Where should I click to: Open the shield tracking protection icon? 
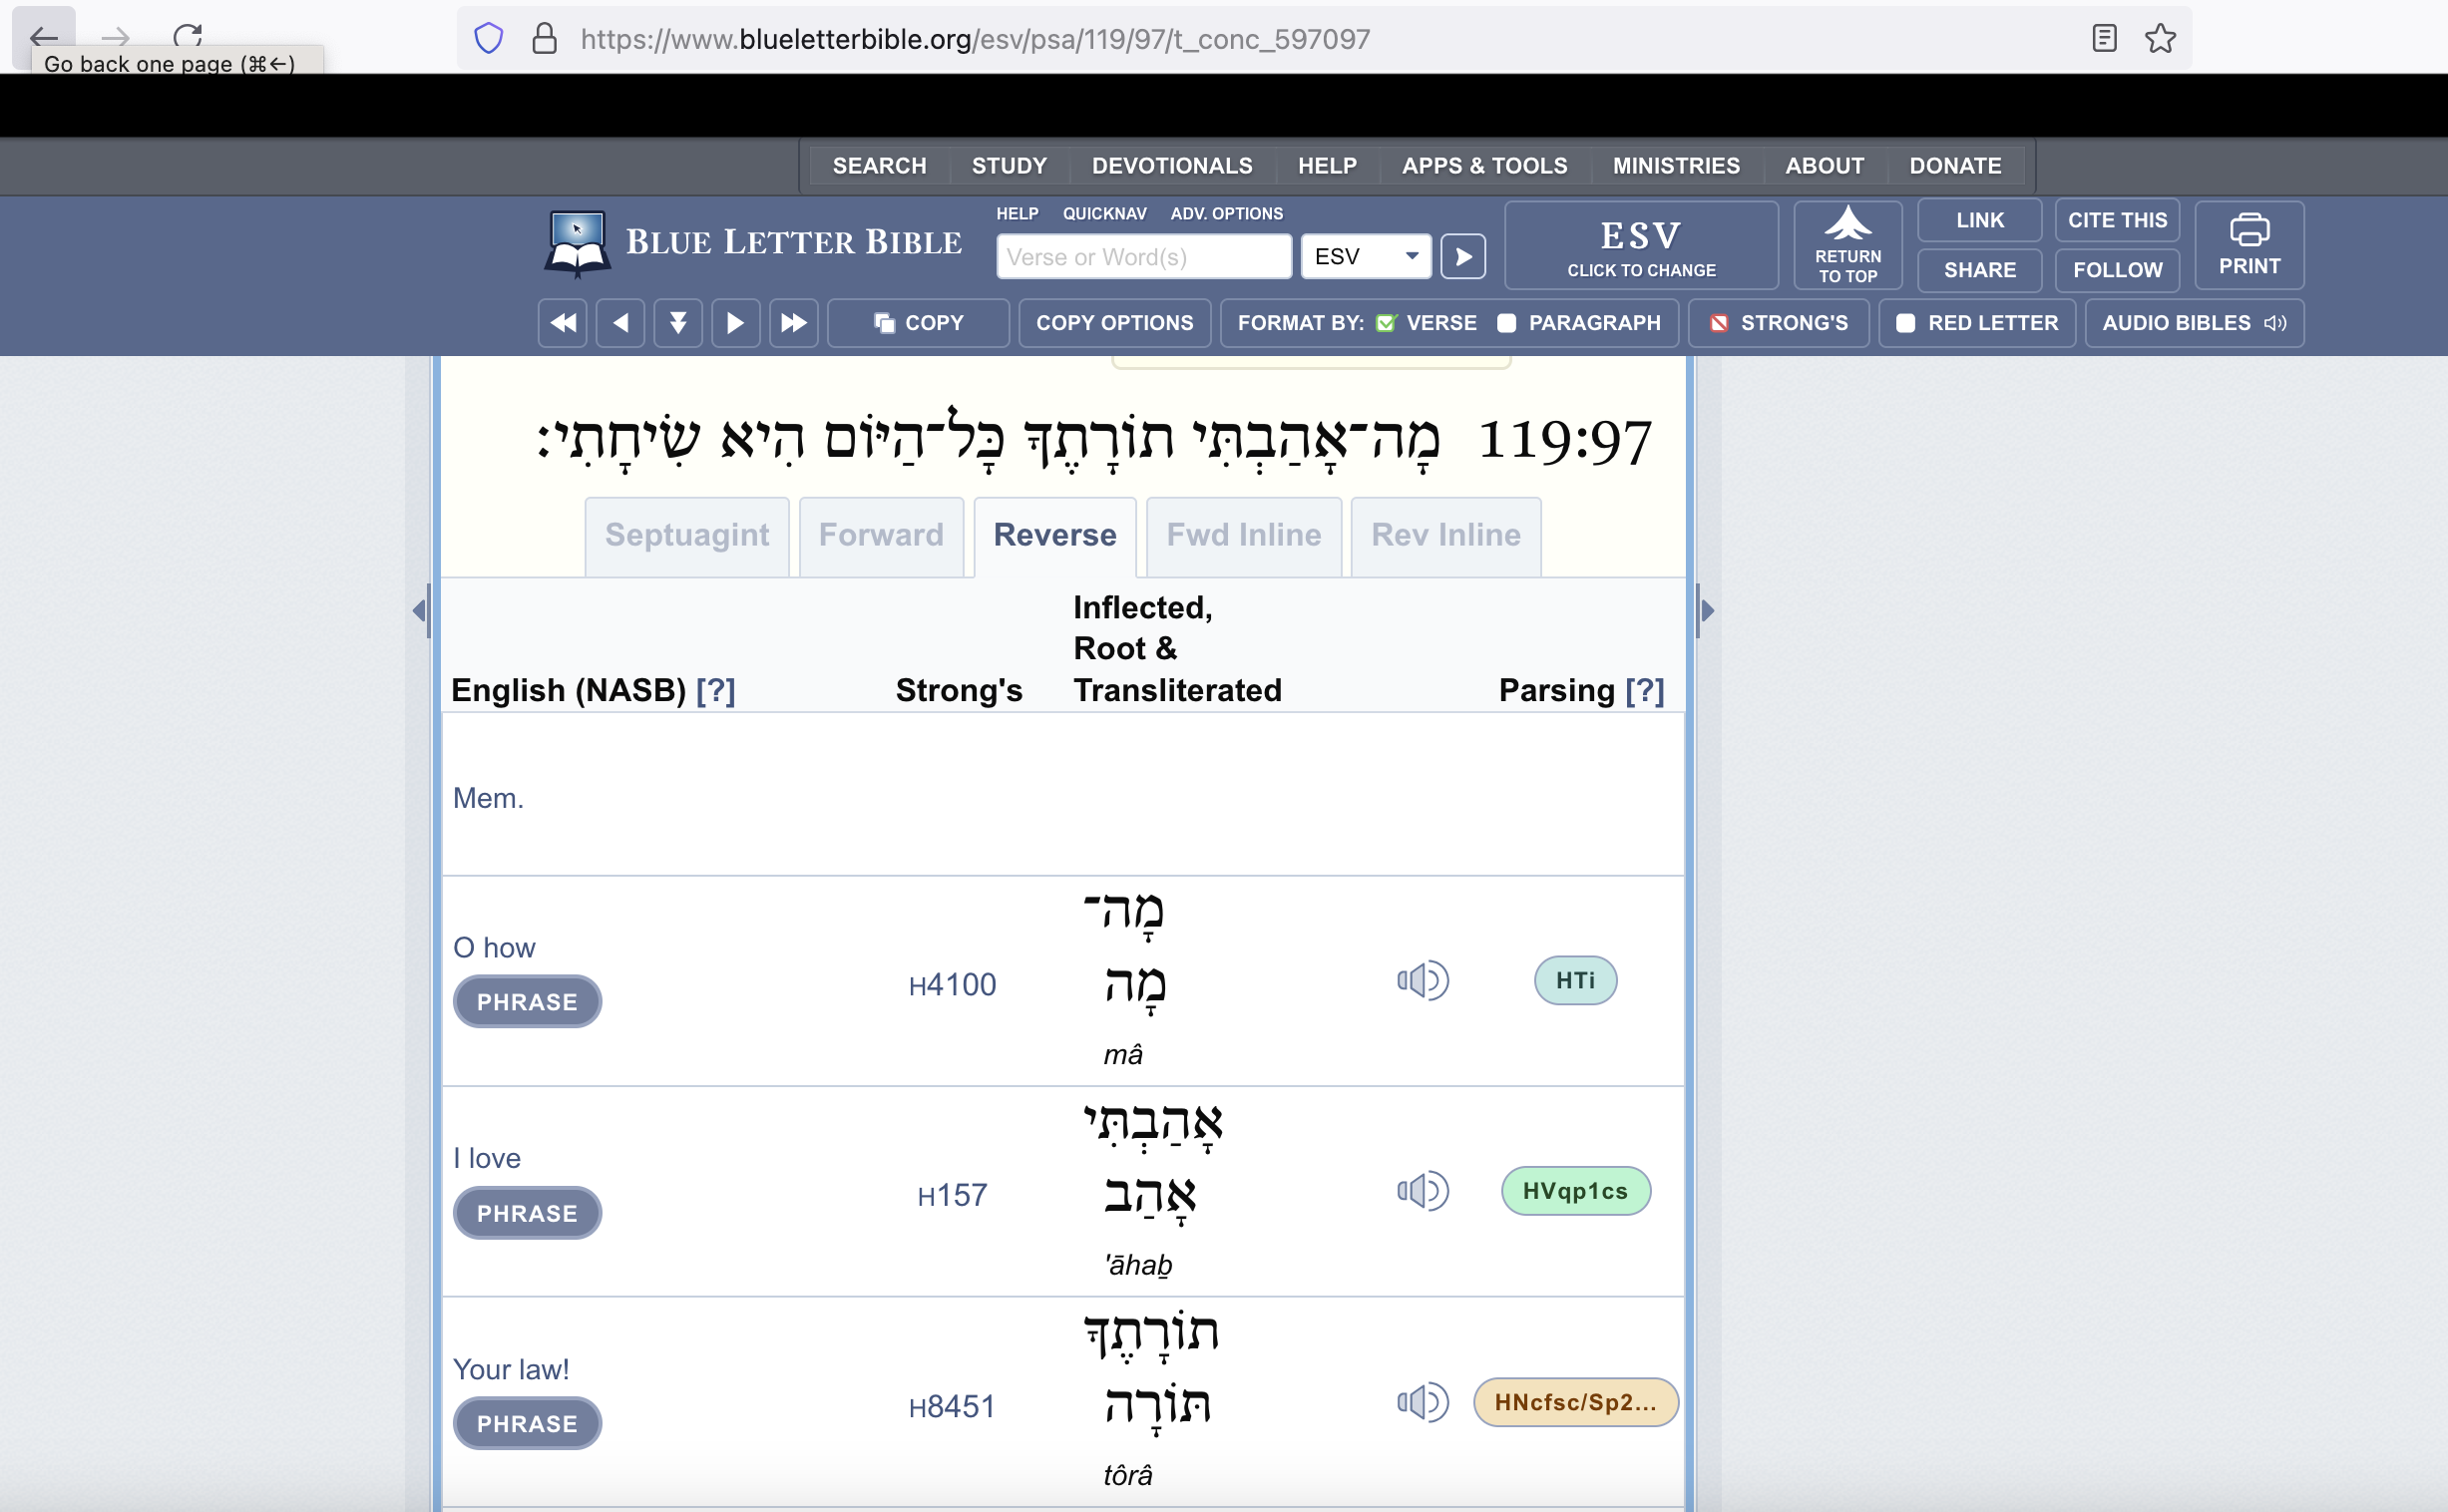tap(488, 39)
